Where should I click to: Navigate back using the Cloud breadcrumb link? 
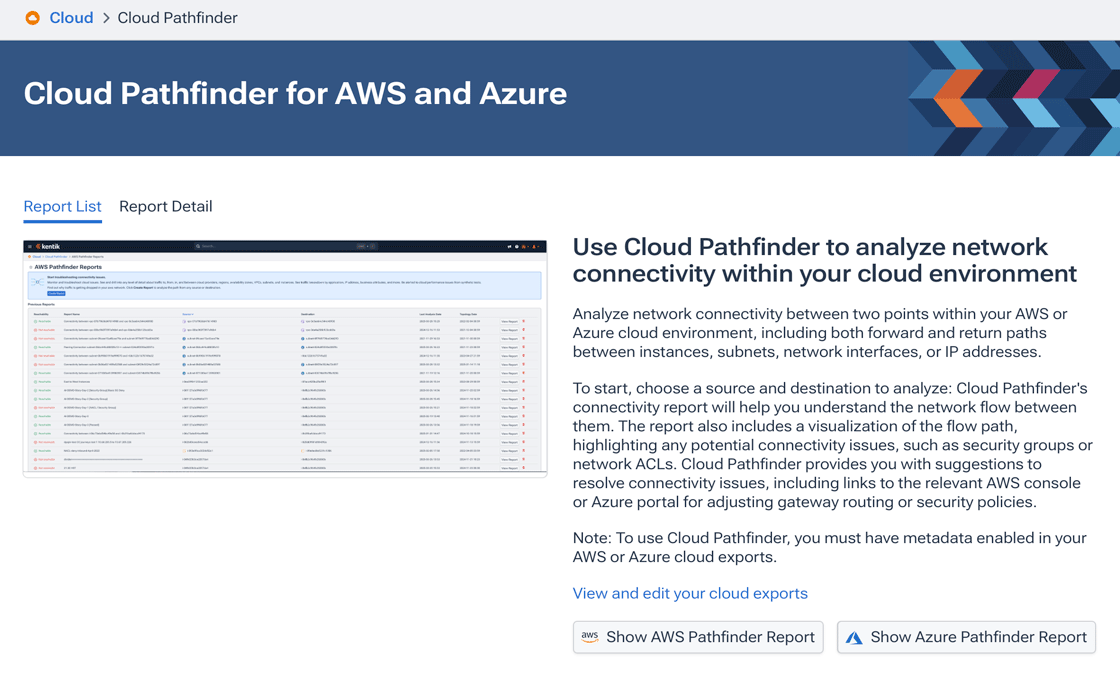70,17
